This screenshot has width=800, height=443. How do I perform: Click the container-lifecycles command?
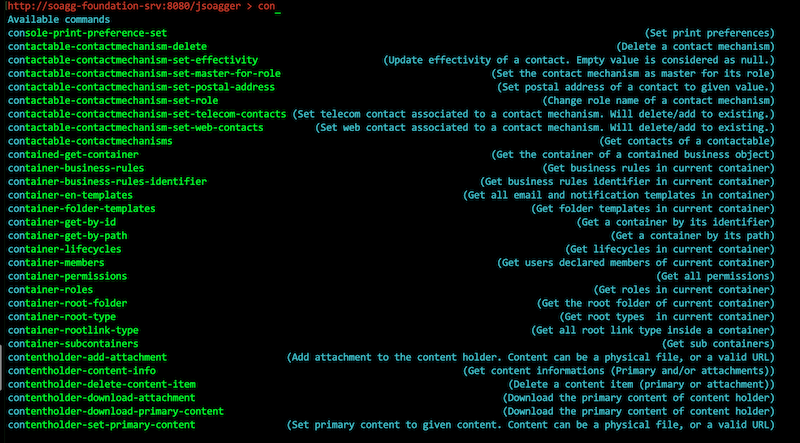coord(65,249)
